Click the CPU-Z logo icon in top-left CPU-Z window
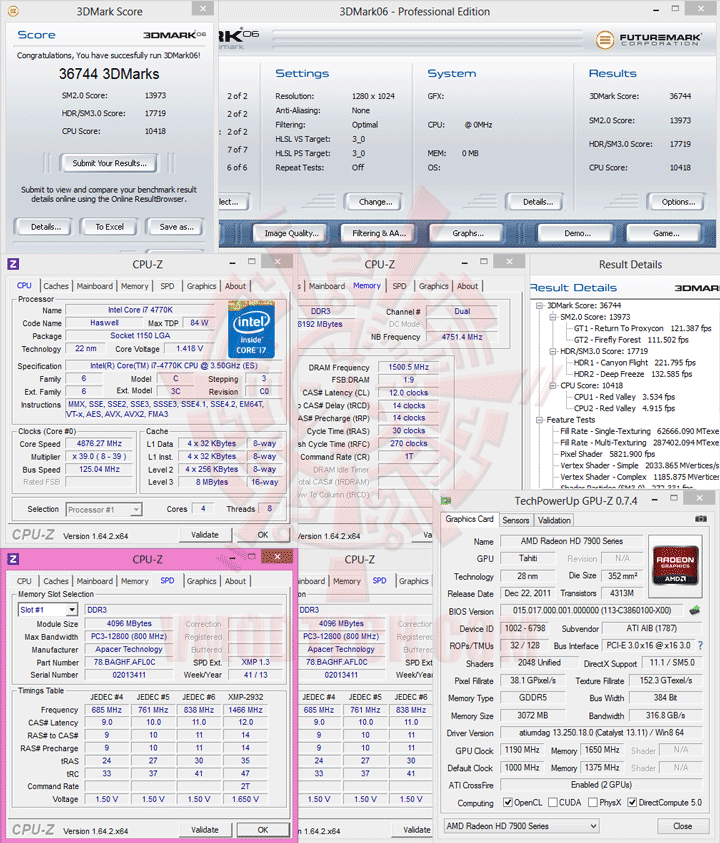The image size is (720, 843). (13, 264)
